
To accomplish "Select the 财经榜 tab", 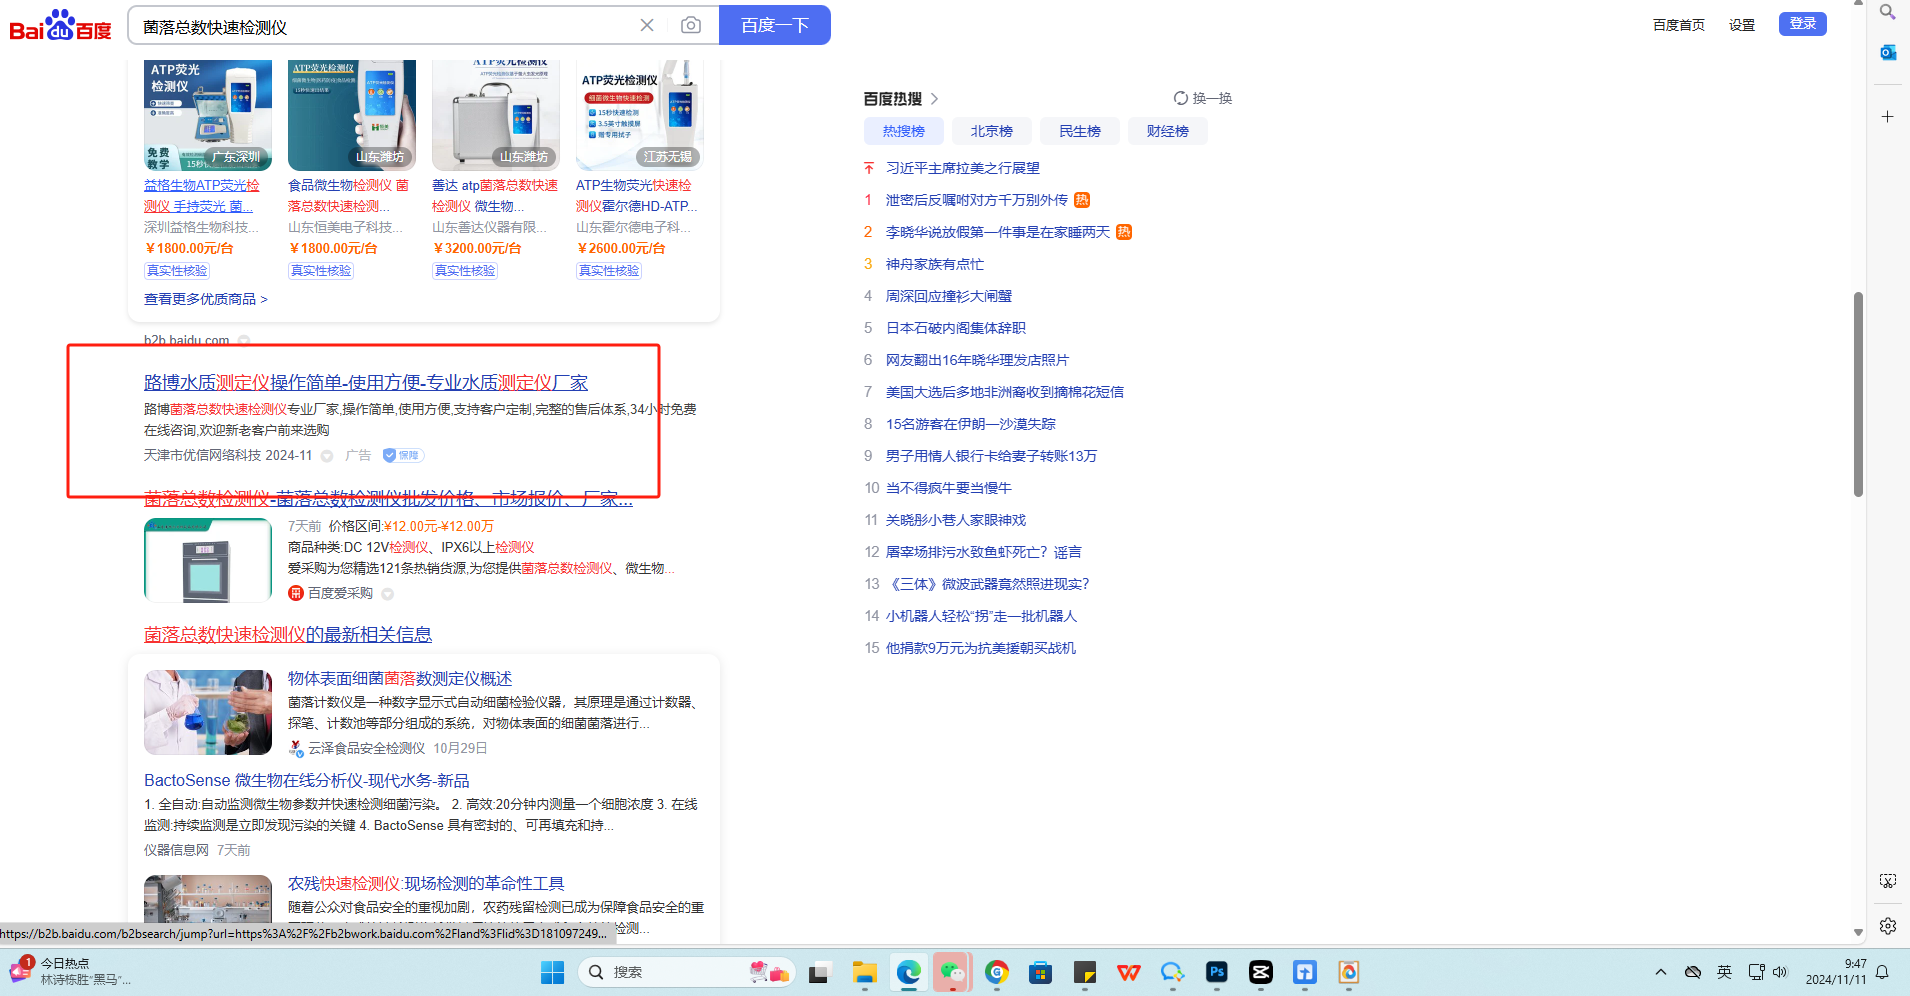I will (x=1167, y=131).
